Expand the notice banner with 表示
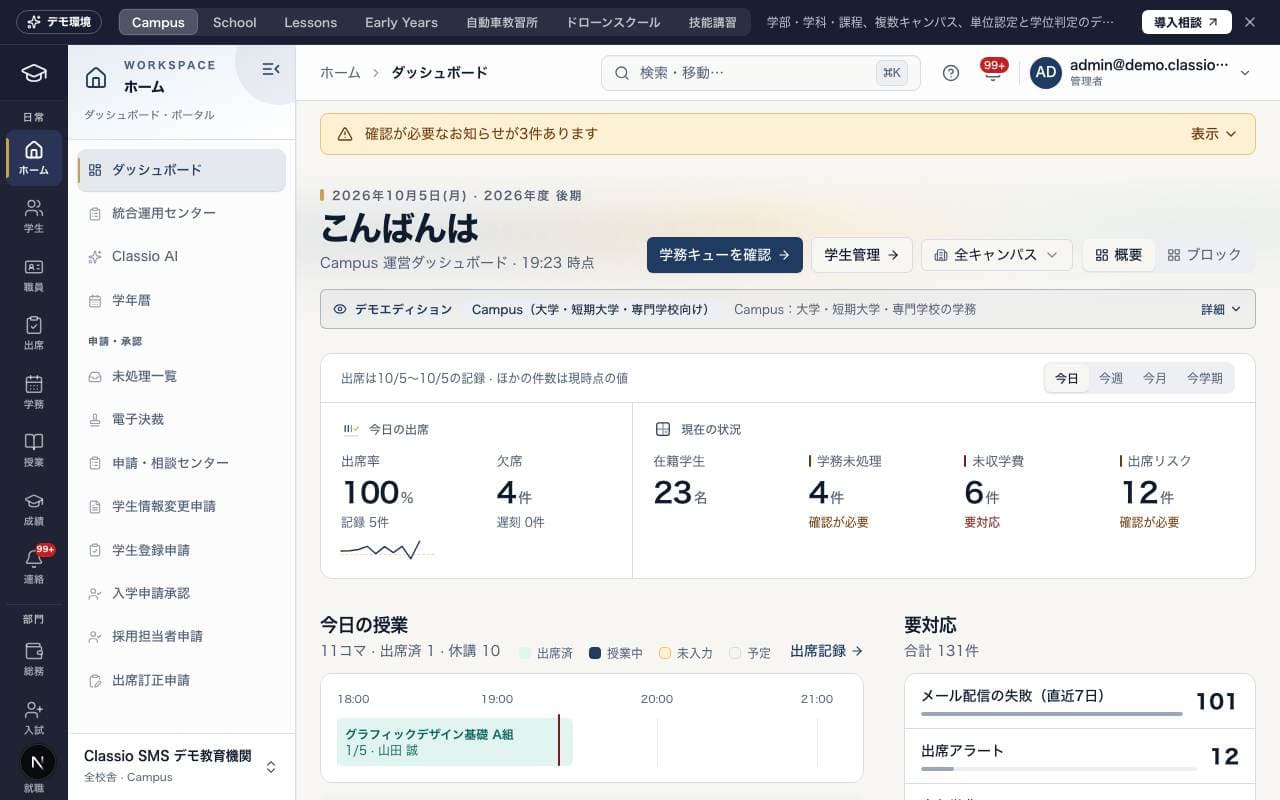This screenshot has height=800, width=1280. [x=1214, y=134]
